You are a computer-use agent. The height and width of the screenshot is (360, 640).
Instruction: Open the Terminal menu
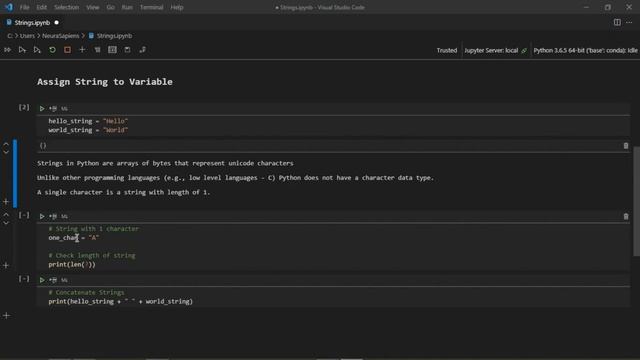pyautogui.click(x=151, y=7)
